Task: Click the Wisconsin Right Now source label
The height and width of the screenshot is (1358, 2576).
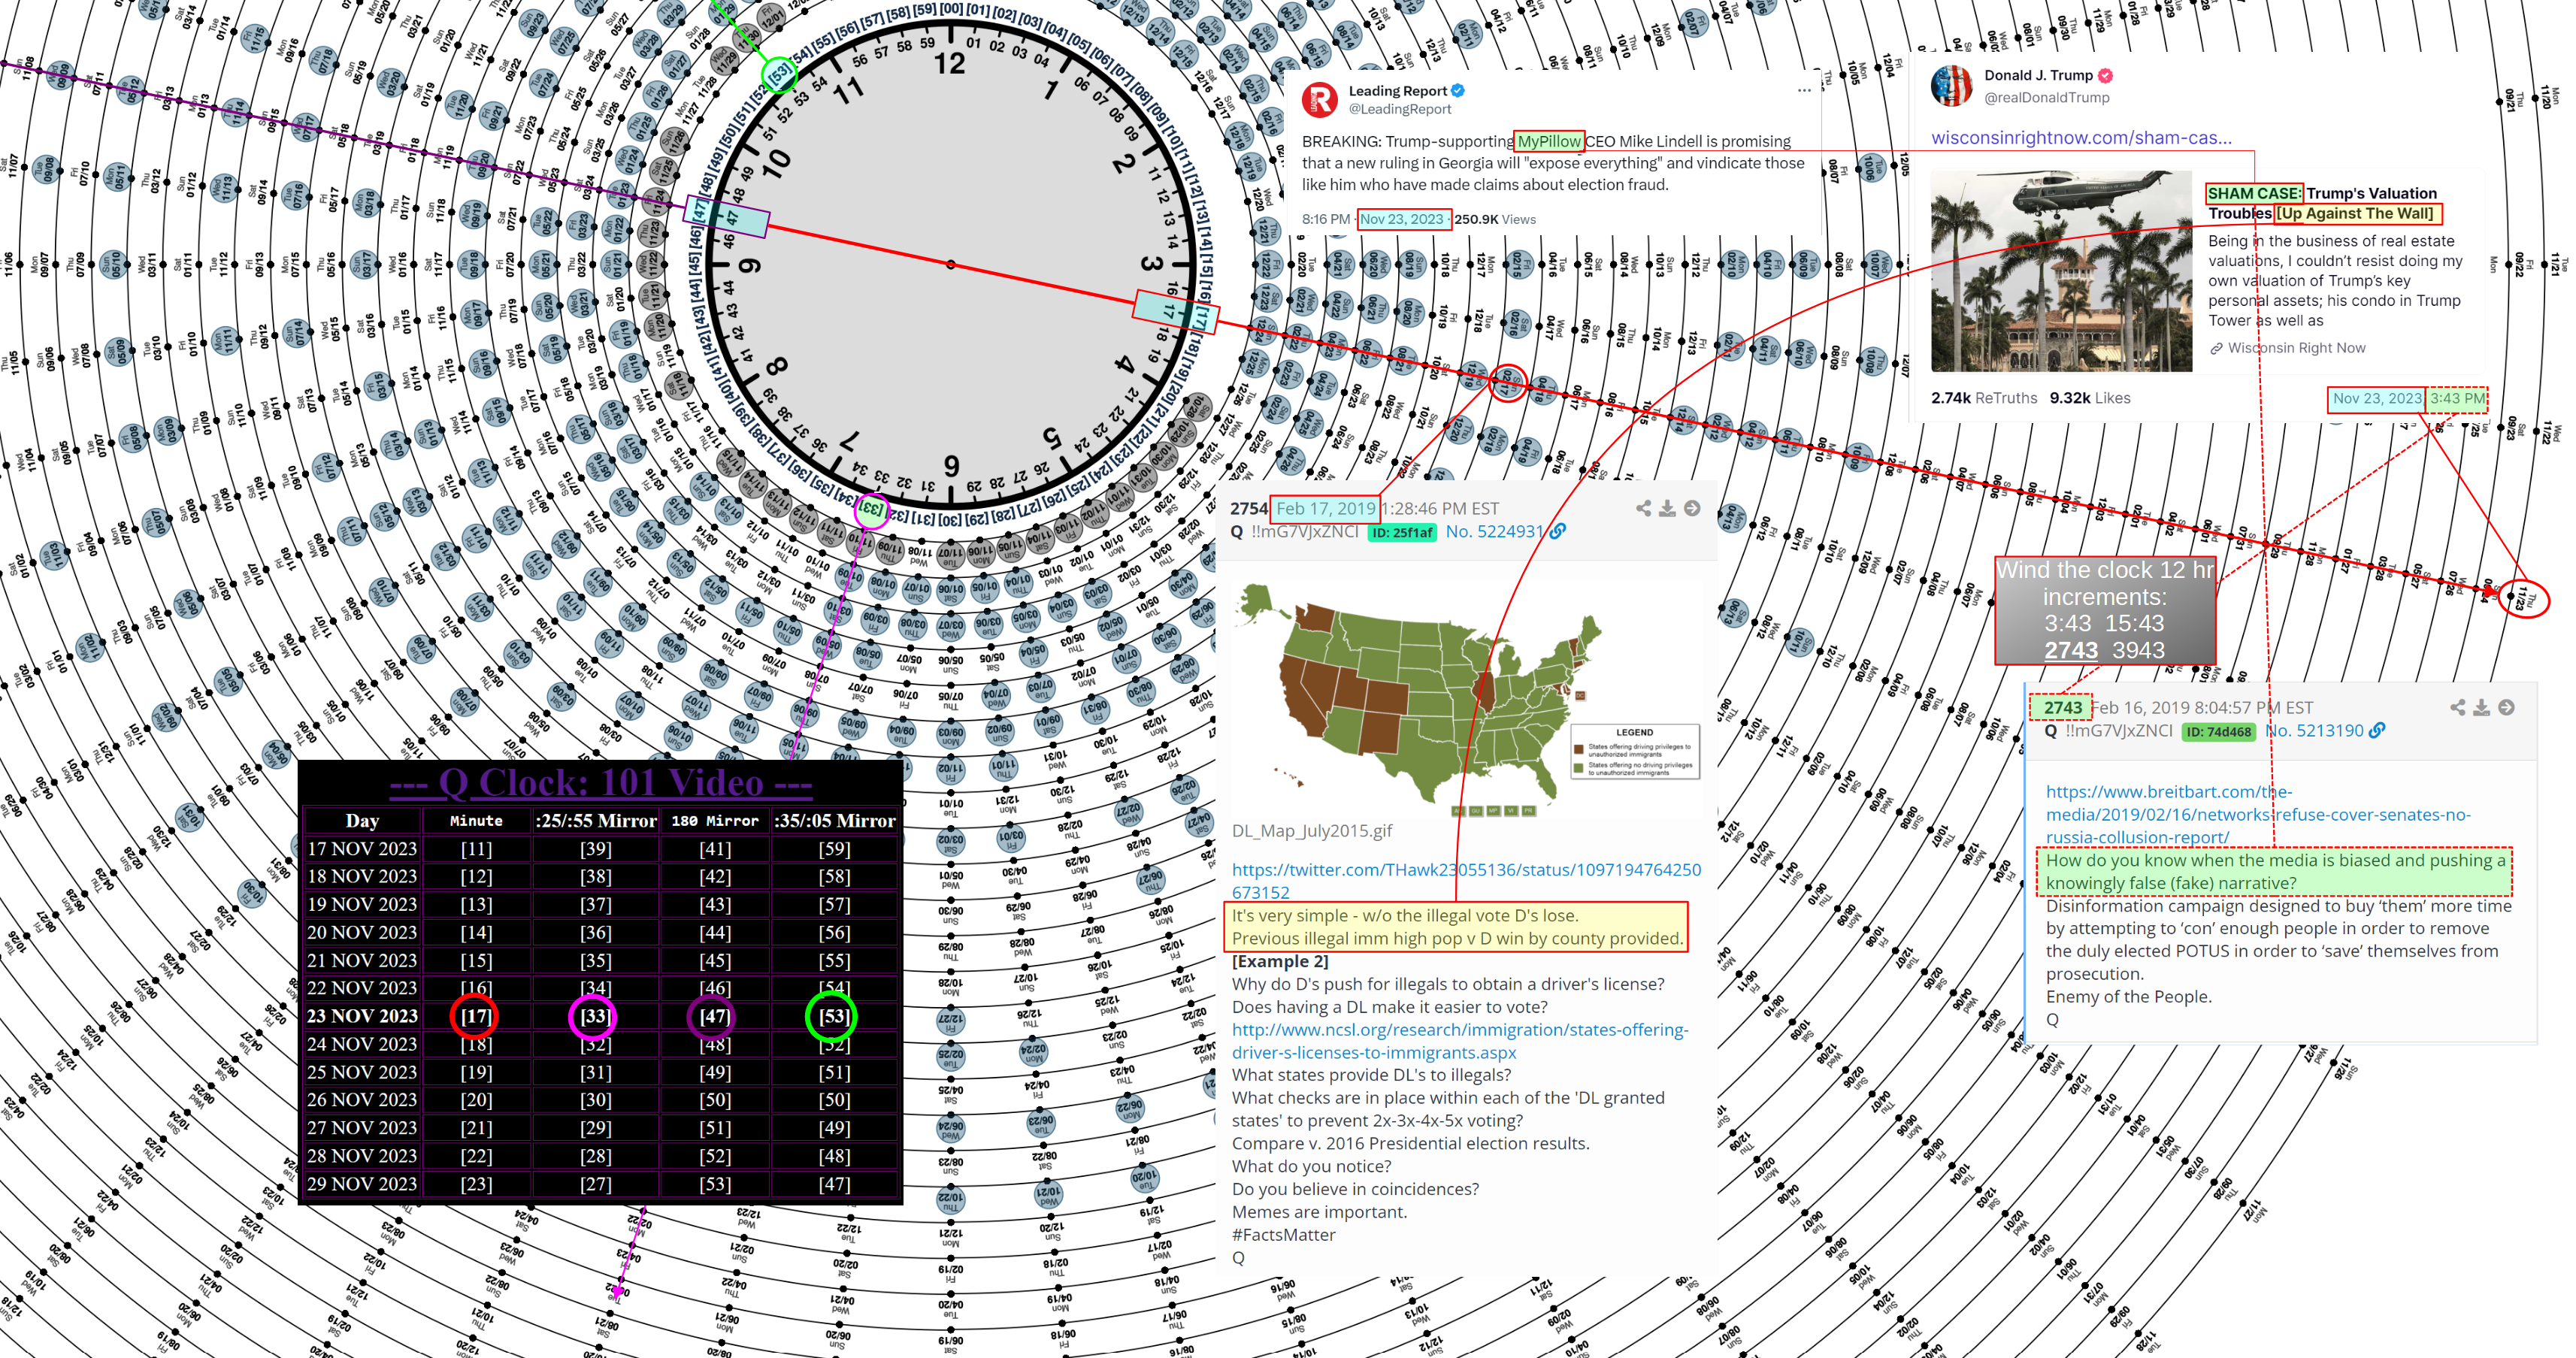Action: 2296,348
